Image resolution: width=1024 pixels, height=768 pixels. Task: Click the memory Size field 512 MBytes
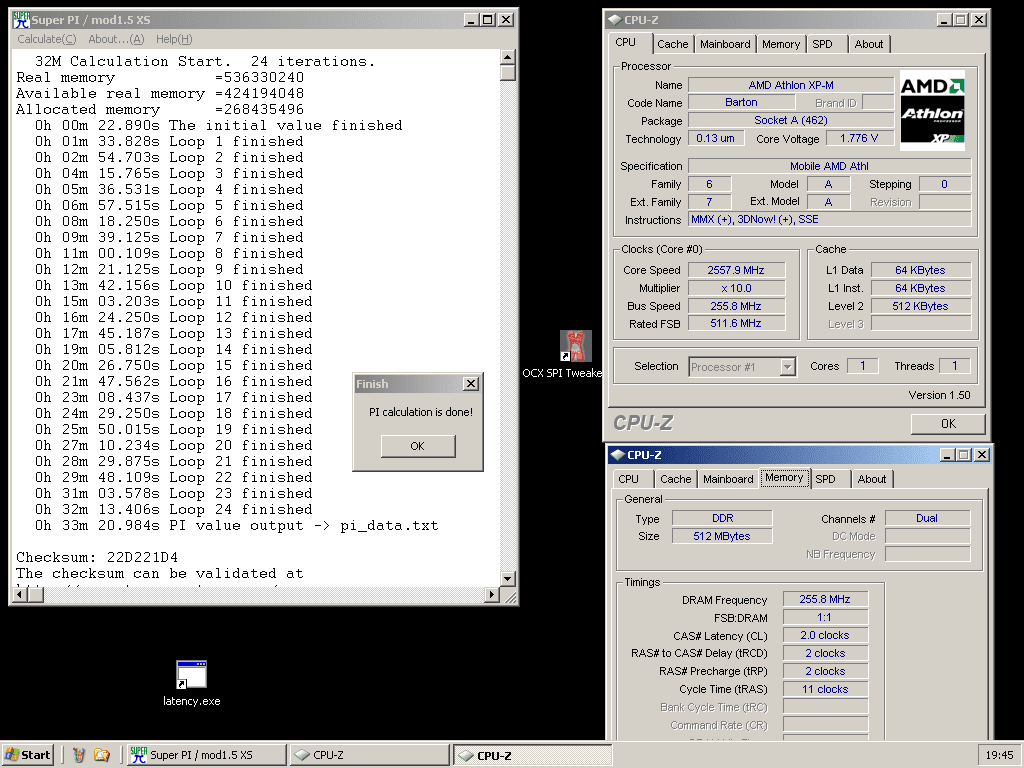point(722,536)
